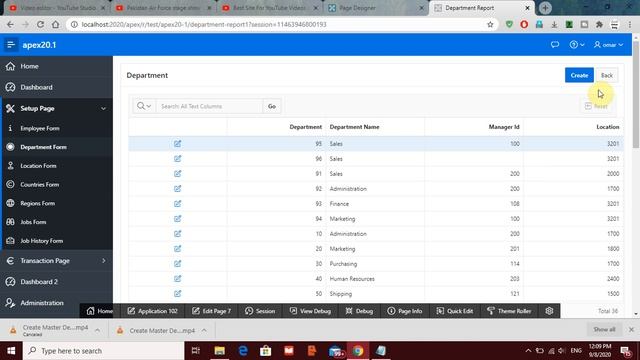Open Chrome from the taskbar
The height and width of the screenshot is (360, 640).
coord(358,351)
